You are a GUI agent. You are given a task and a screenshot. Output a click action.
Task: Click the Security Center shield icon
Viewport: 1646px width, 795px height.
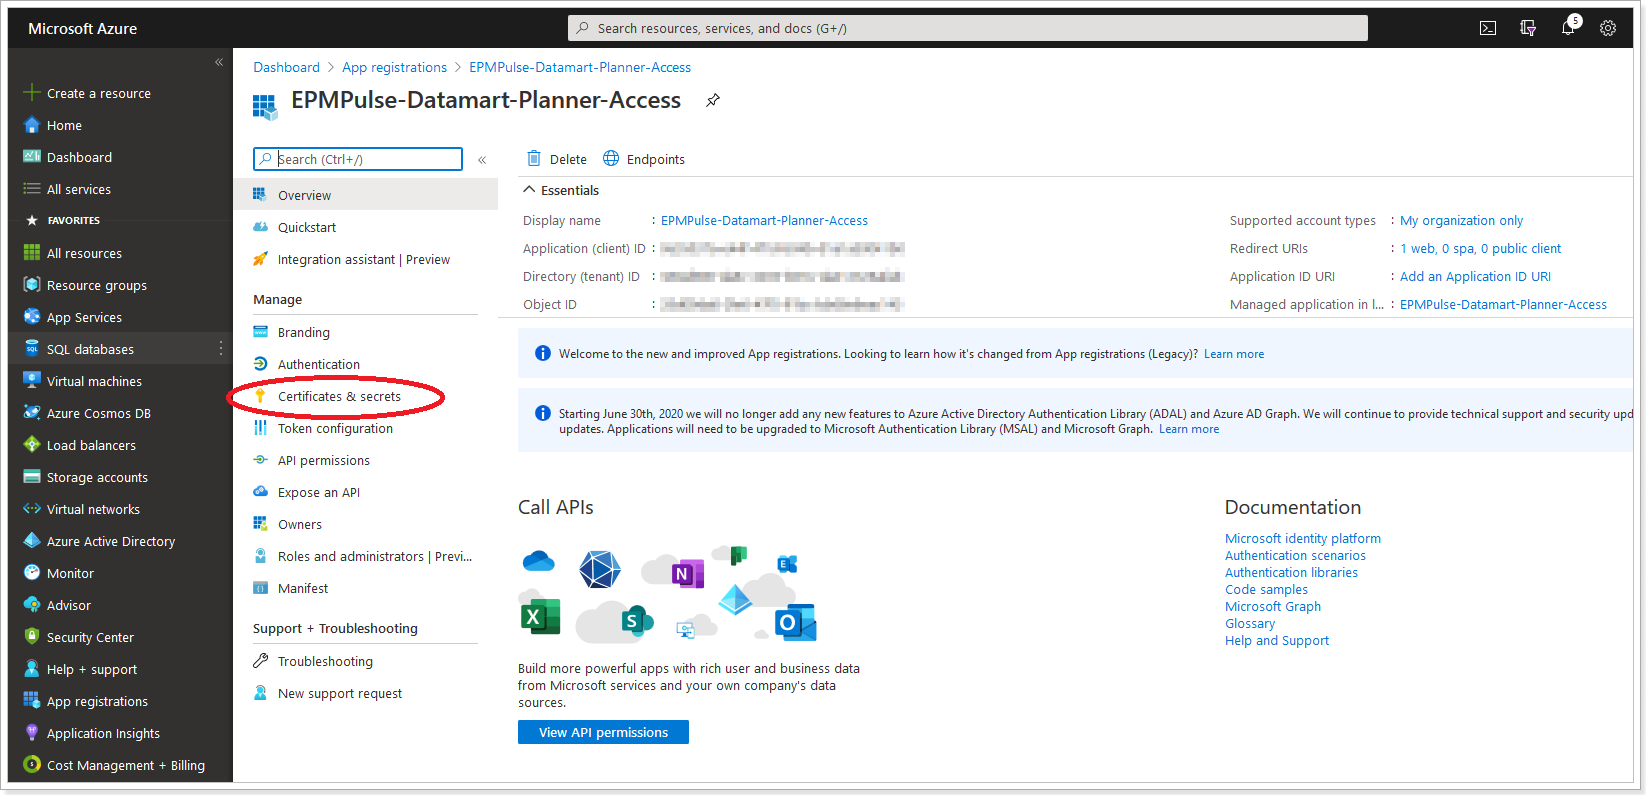(32, 637)
